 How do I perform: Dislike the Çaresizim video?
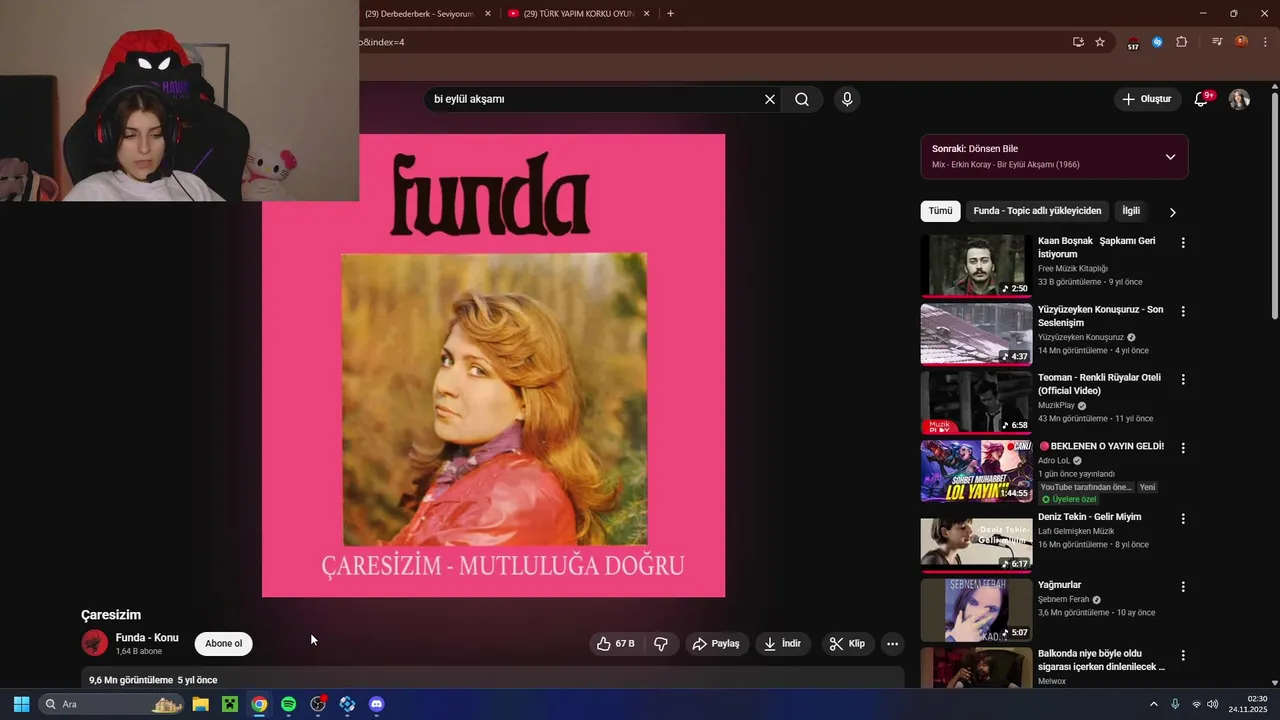click(661, 644)
